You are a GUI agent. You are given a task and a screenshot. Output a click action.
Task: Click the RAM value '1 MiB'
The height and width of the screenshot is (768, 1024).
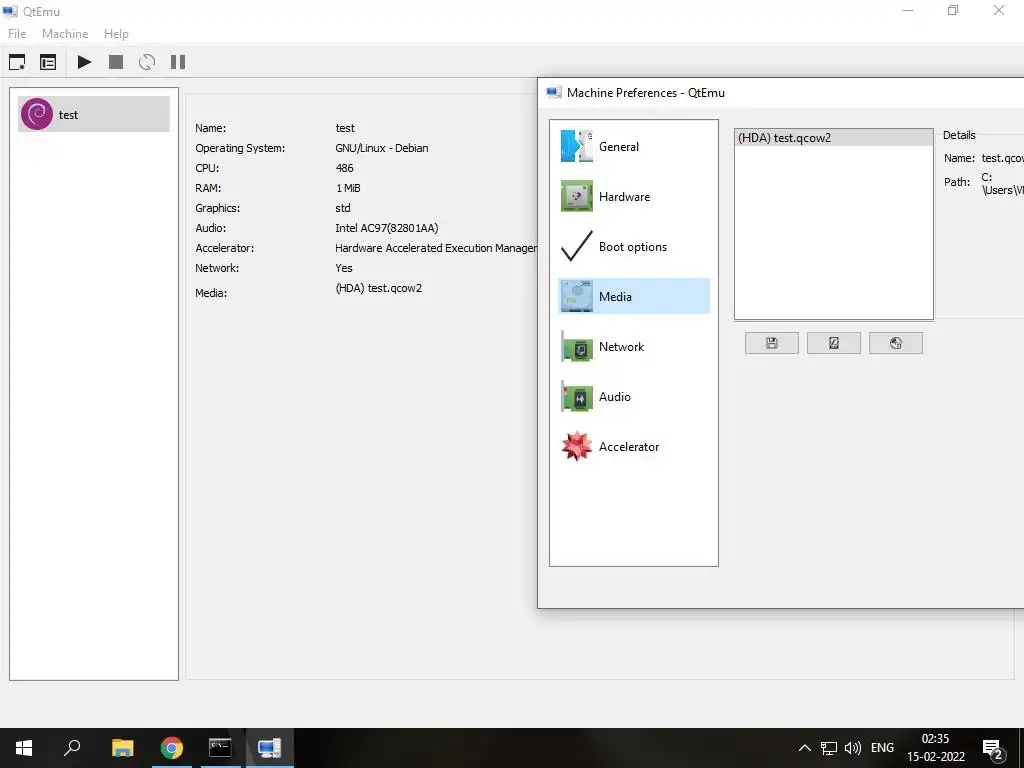pos(348,188)
